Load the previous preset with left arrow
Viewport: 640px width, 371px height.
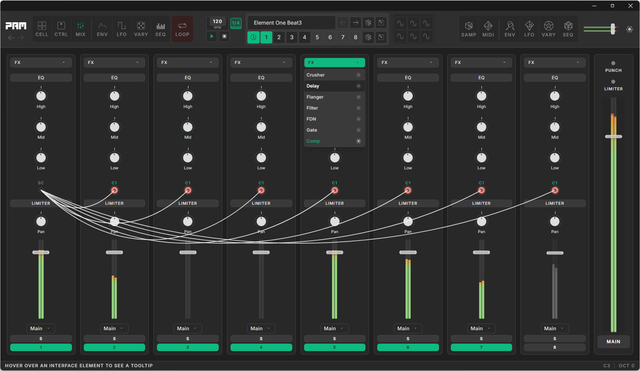[x=343, y=23]
